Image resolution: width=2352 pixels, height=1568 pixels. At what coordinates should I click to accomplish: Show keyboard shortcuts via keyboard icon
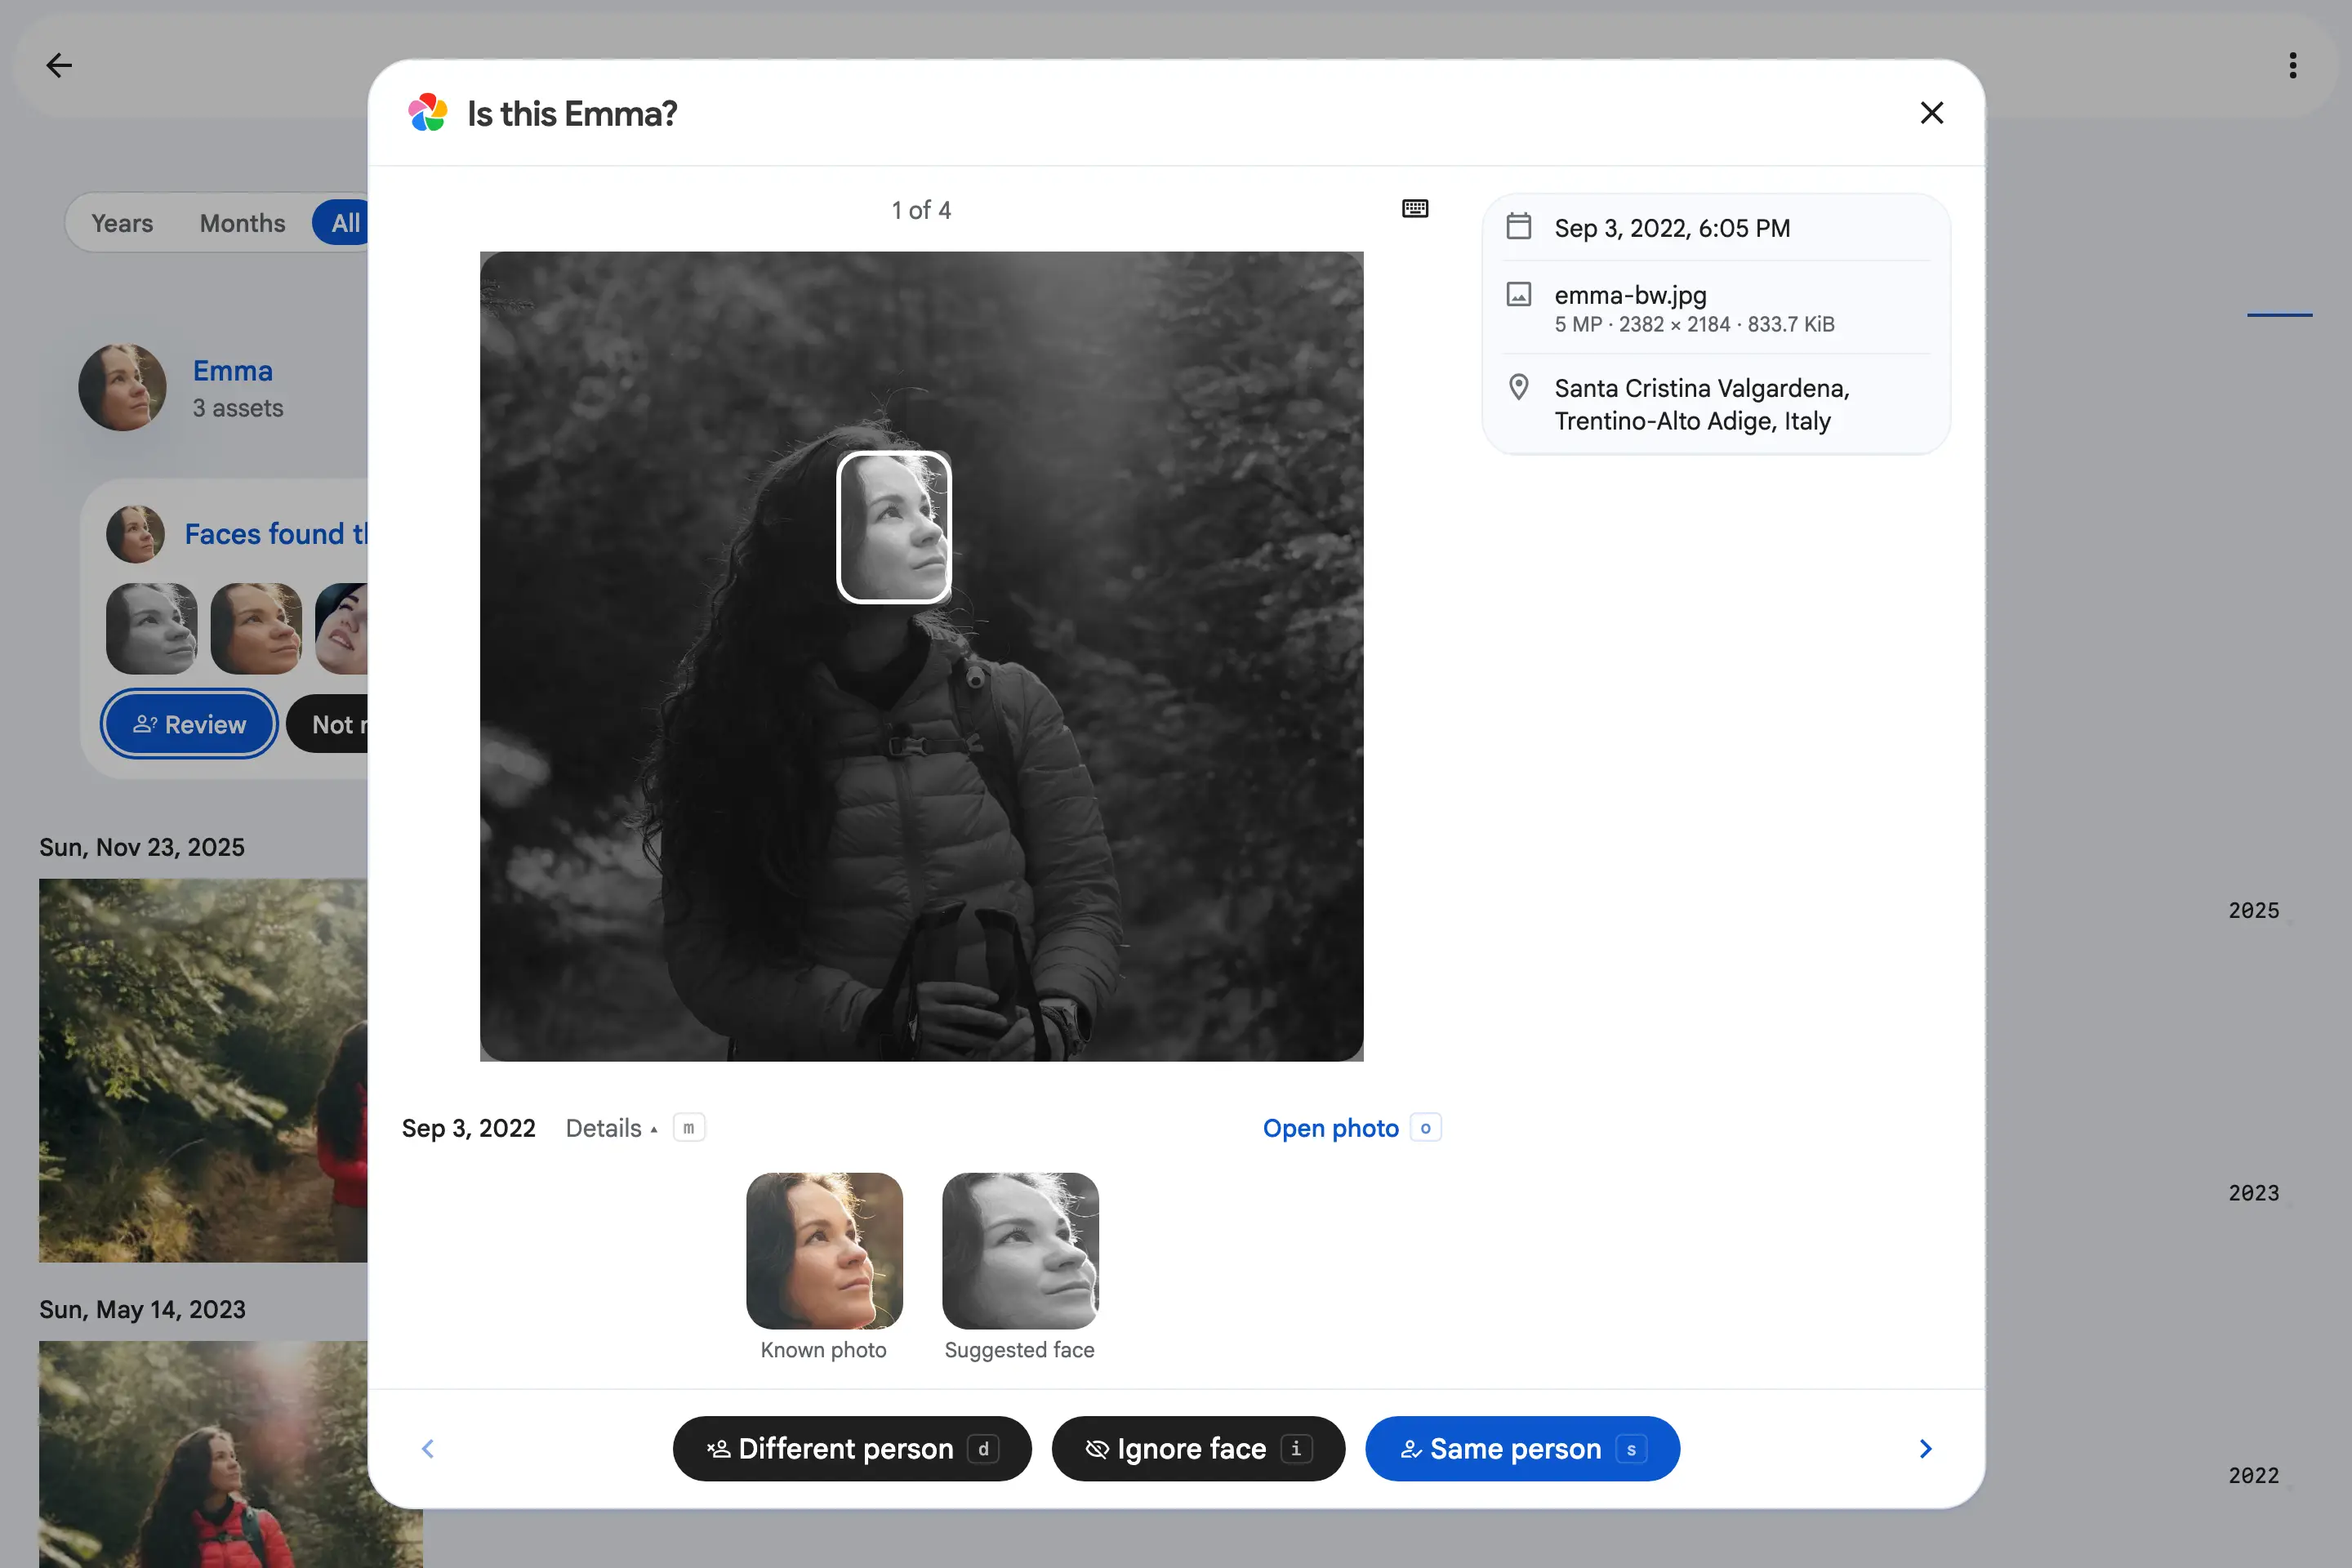tap(1414, 209)
